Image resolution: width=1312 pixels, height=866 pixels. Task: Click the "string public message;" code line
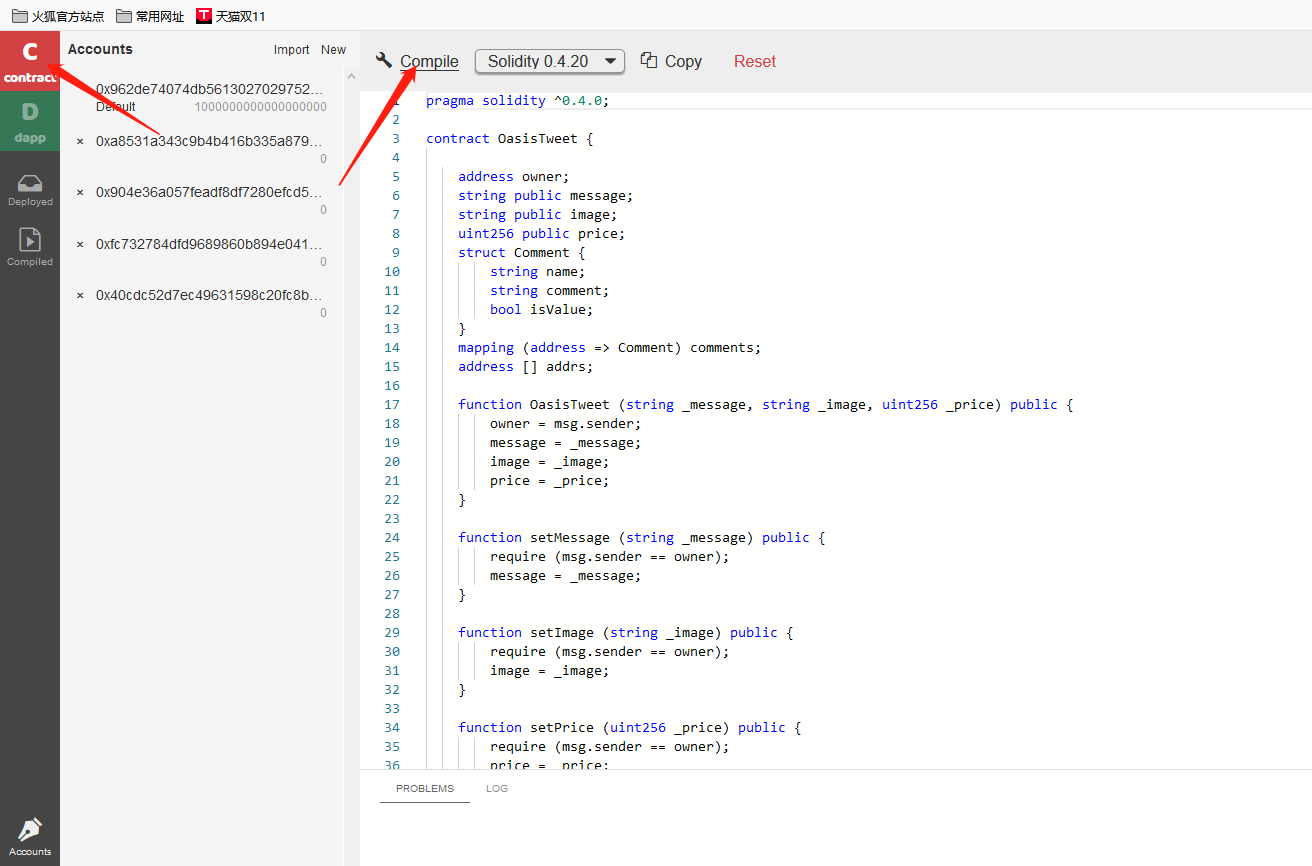click(545, 195)
